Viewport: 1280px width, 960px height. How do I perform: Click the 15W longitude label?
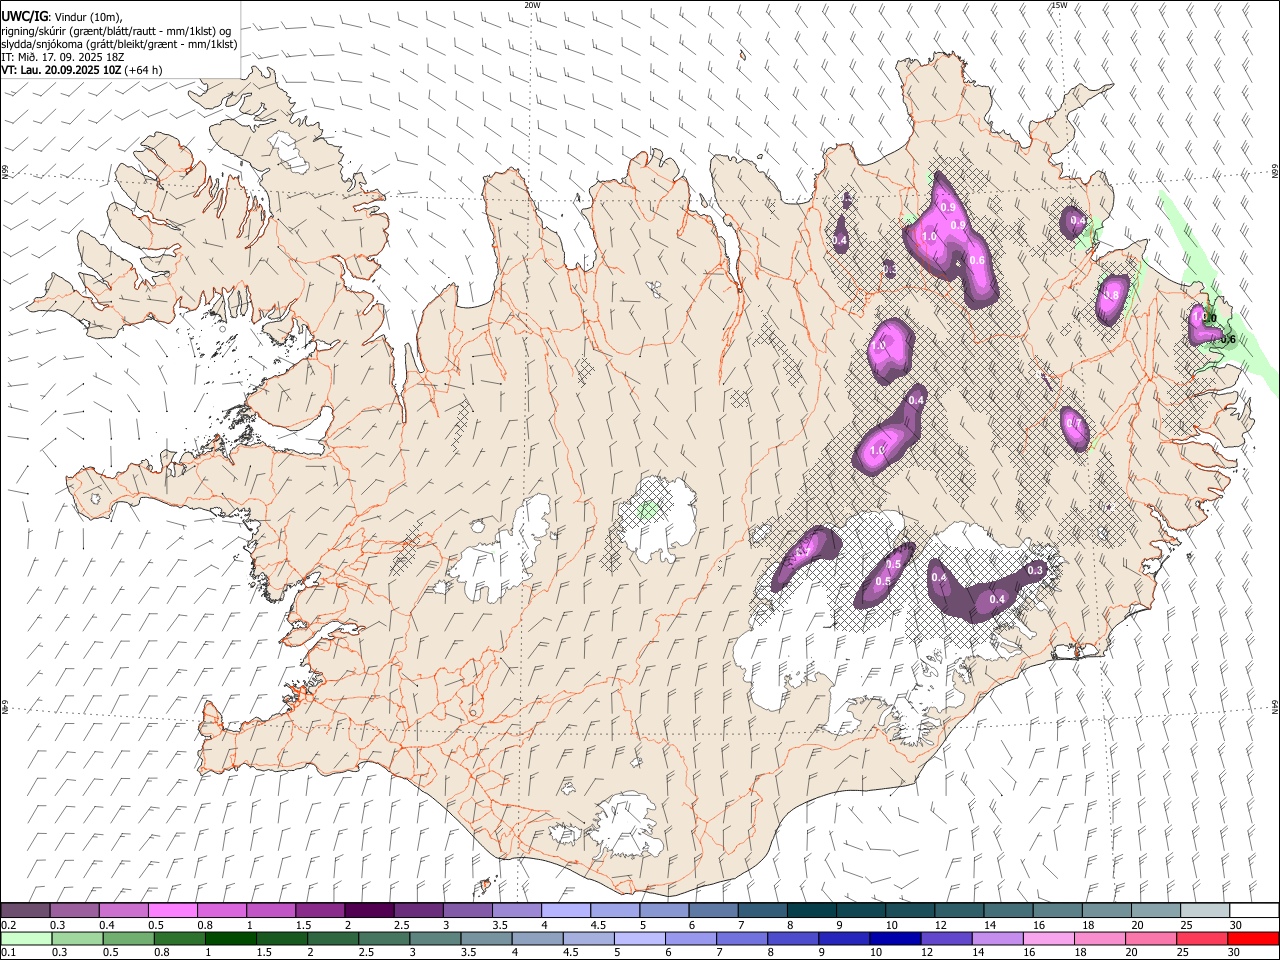(1059, 5)
